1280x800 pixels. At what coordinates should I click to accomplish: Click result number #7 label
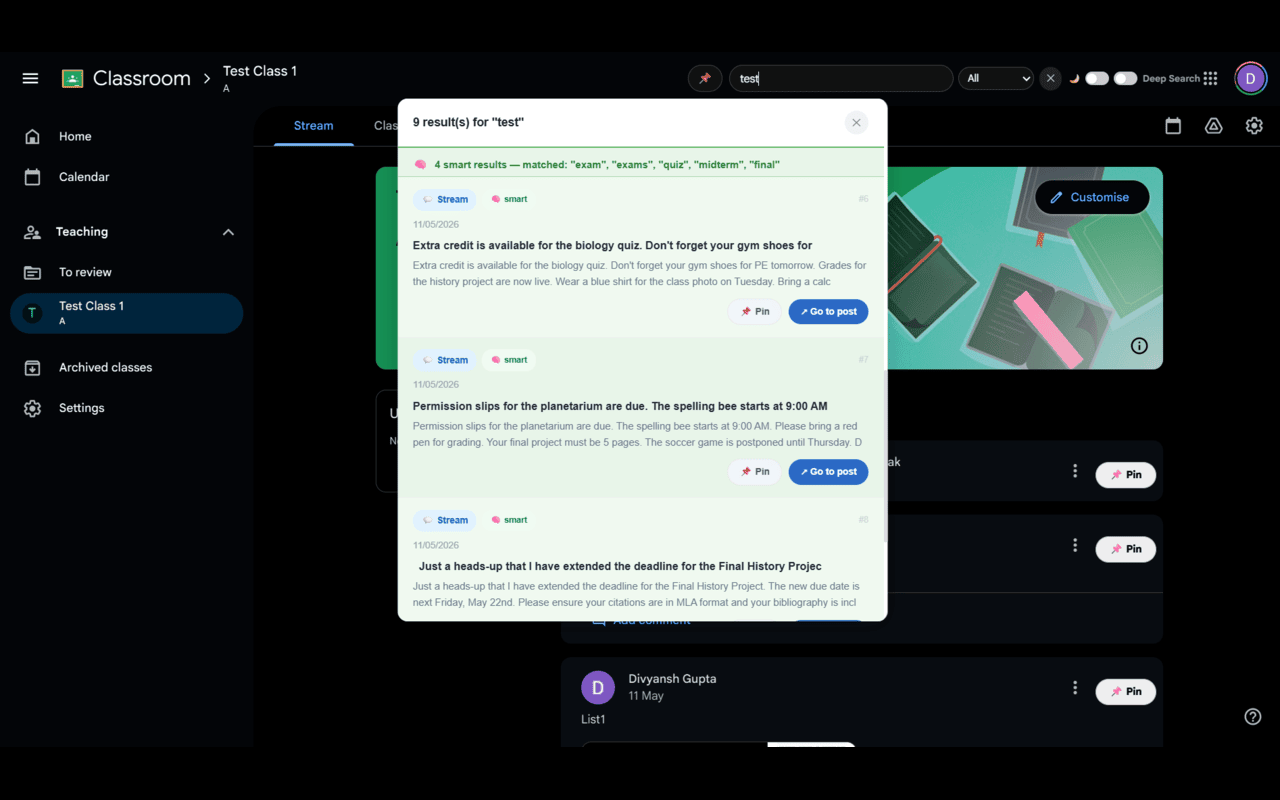(x=863, y=360)
